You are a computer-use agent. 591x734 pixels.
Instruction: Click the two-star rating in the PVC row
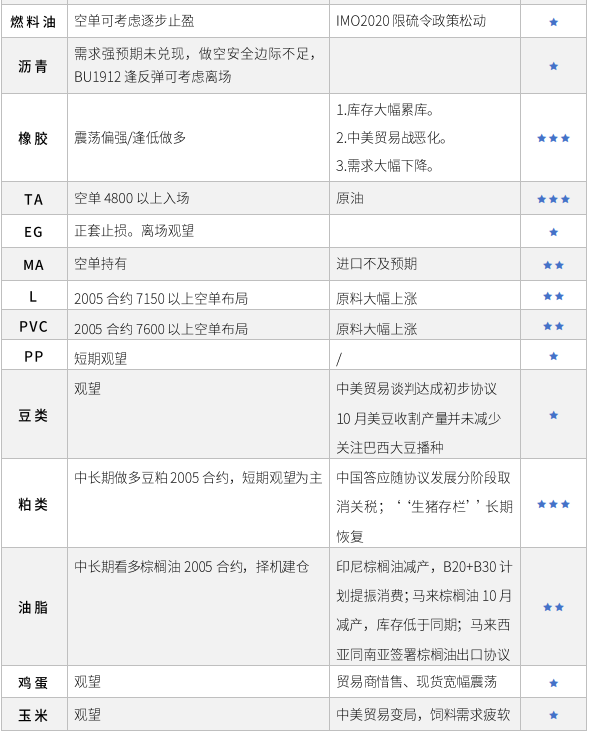[553, 326]
